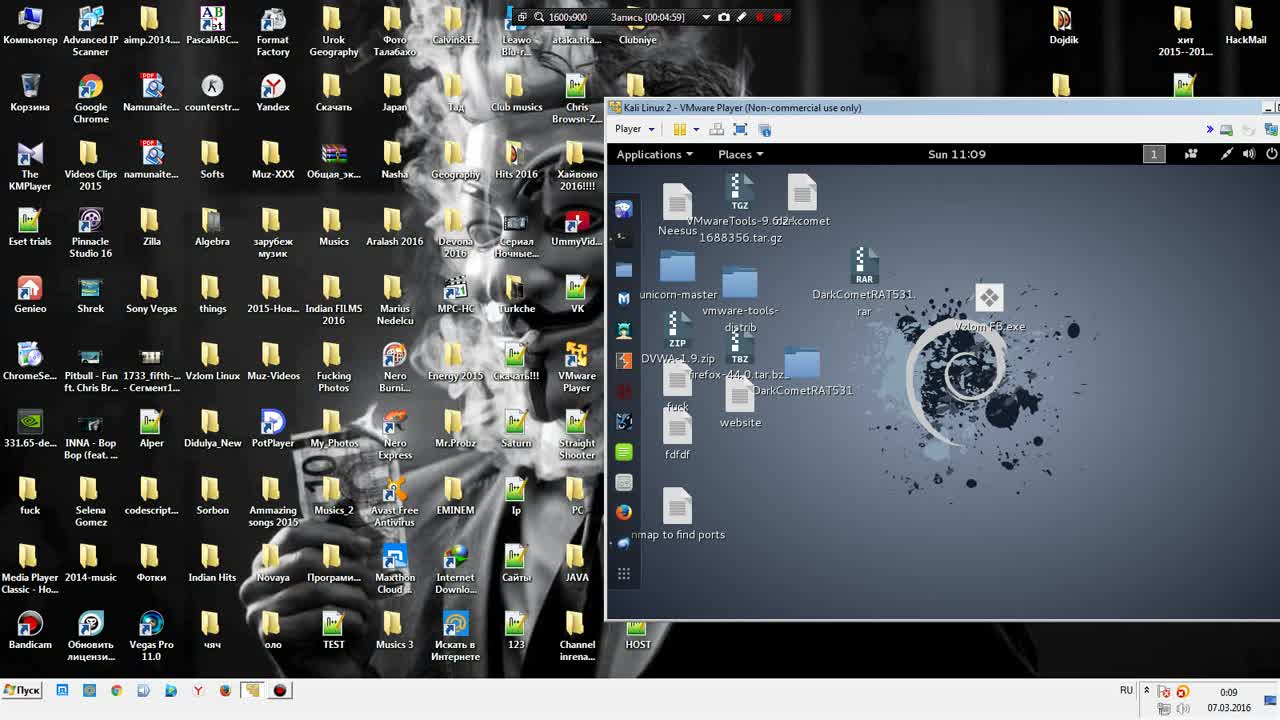Take screenshot with recorder camera icon
This screenshot has height=720, width=1280.
click(724, 17)
